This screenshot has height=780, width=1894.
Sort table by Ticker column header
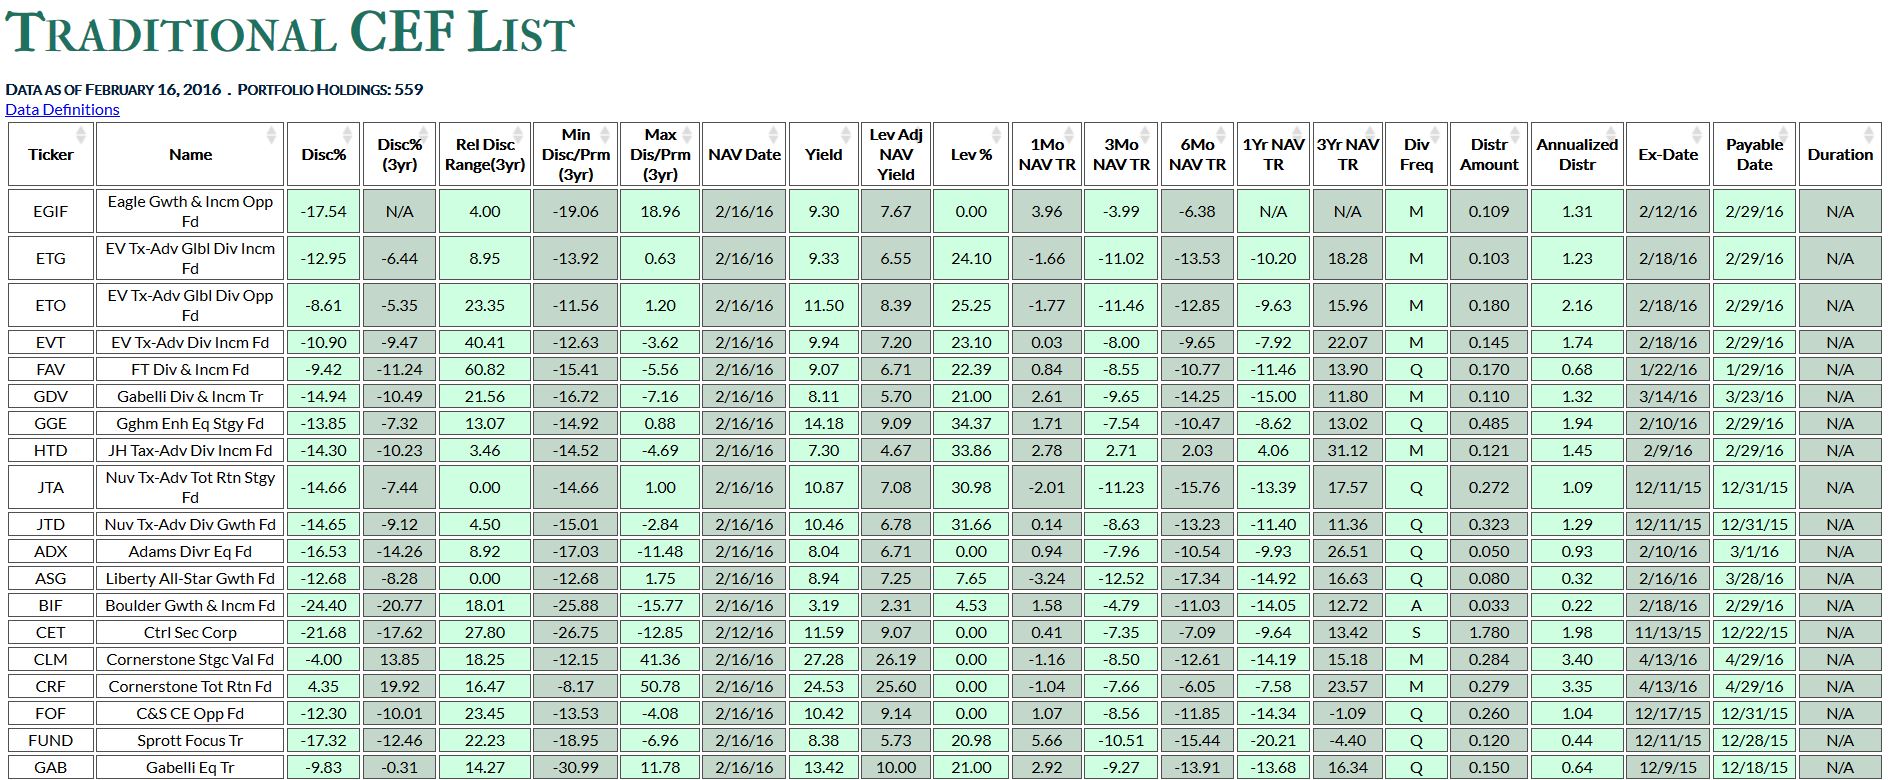click(50, 155)
